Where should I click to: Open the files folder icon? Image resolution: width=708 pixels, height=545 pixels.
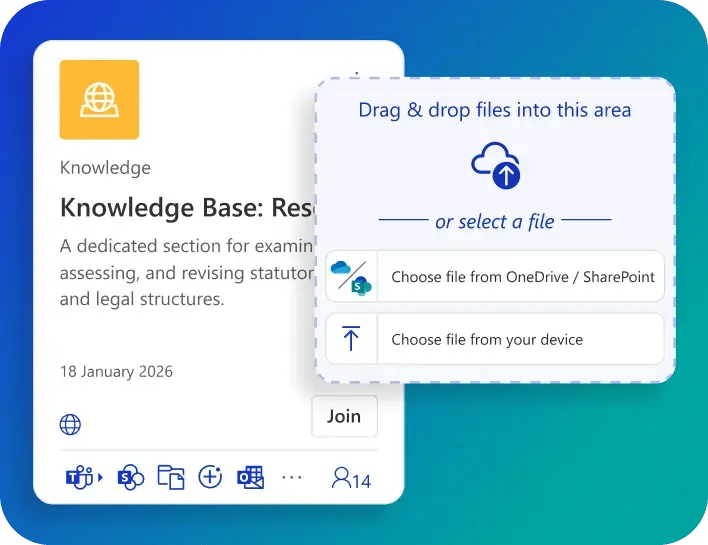[x=171, y=477]
